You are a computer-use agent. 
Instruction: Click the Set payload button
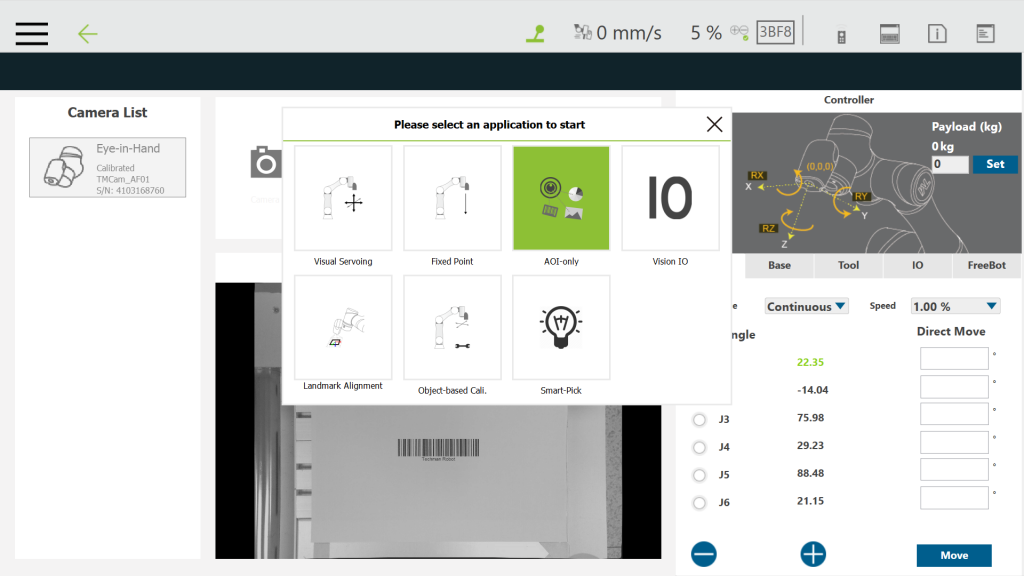click(995, 164)
